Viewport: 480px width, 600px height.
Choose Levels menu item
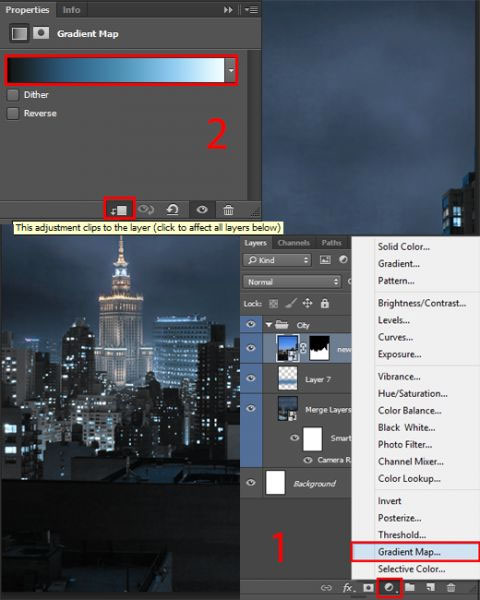click(x=393, y=320)
